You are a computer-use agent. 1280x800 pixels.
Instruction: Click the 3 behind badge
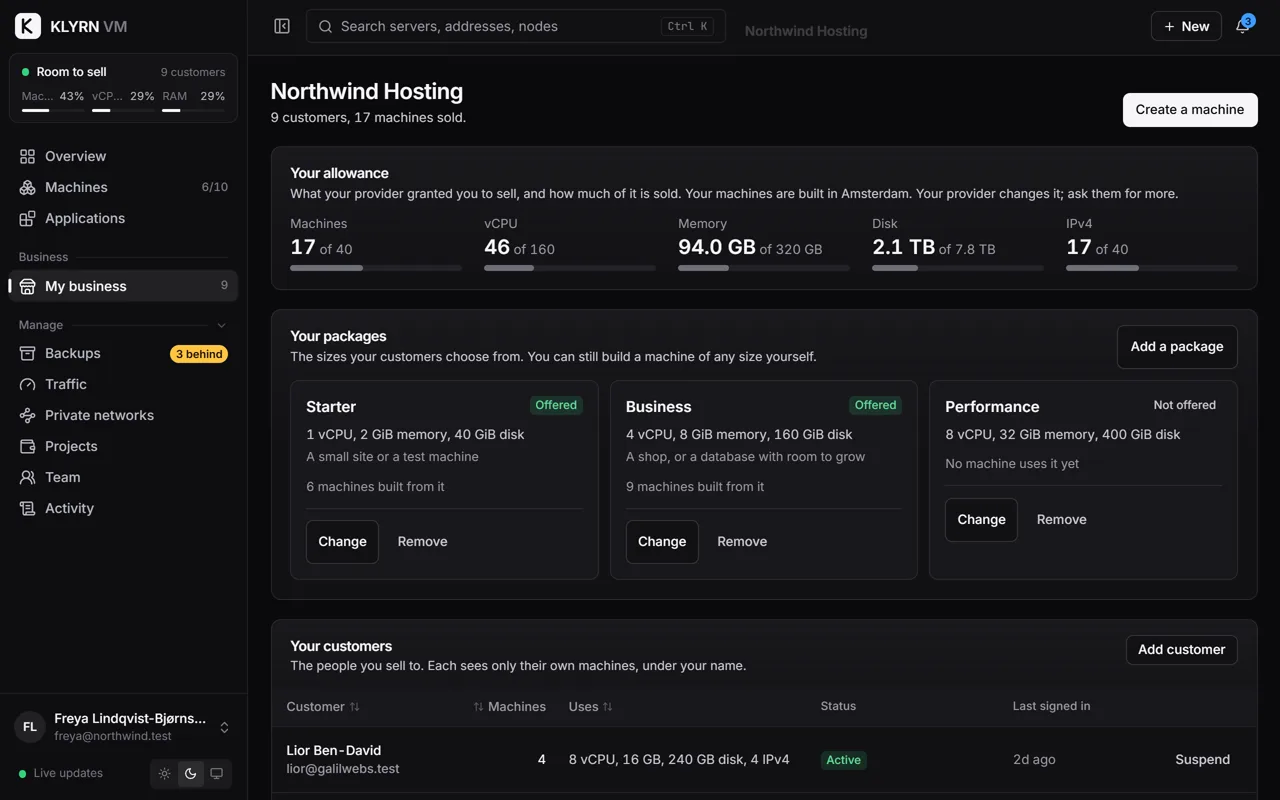[199, 354]
